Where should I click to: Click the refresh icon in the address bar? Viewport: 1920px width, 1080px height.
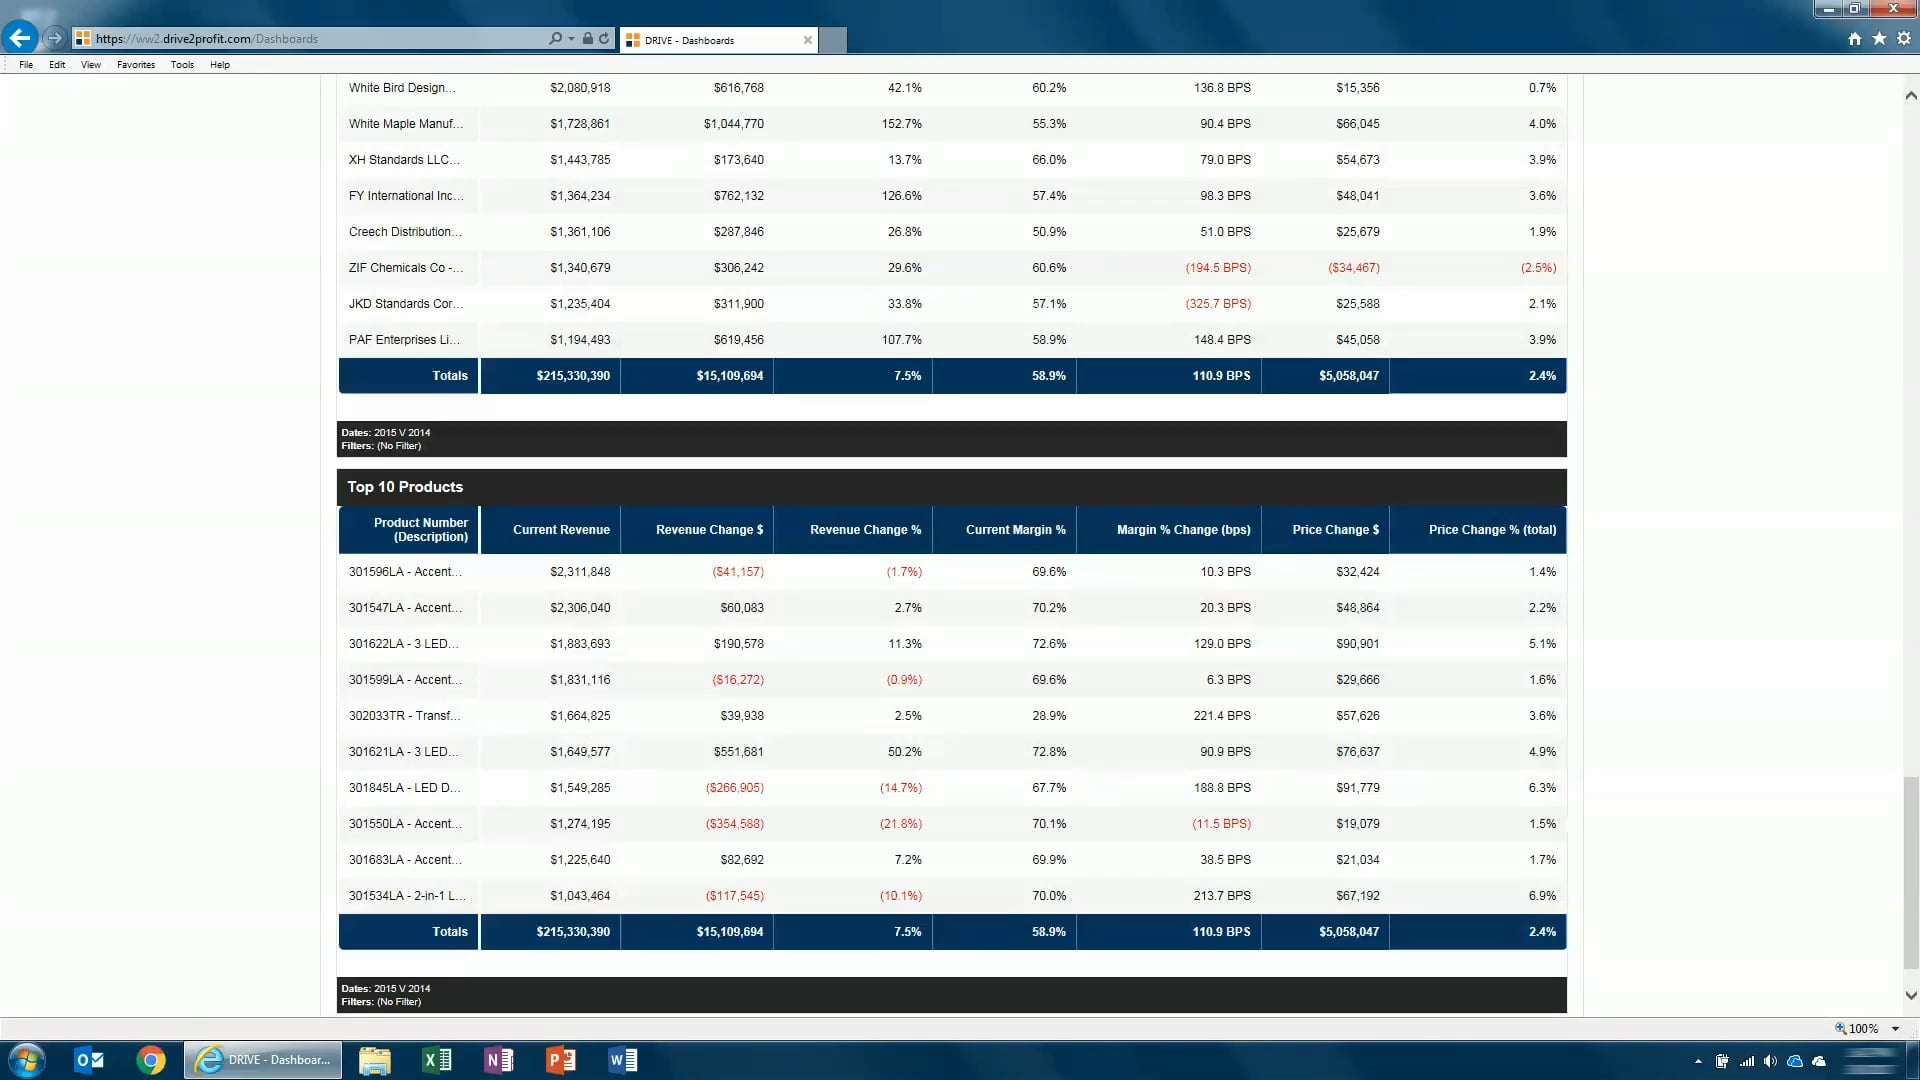tap(604, 38)
